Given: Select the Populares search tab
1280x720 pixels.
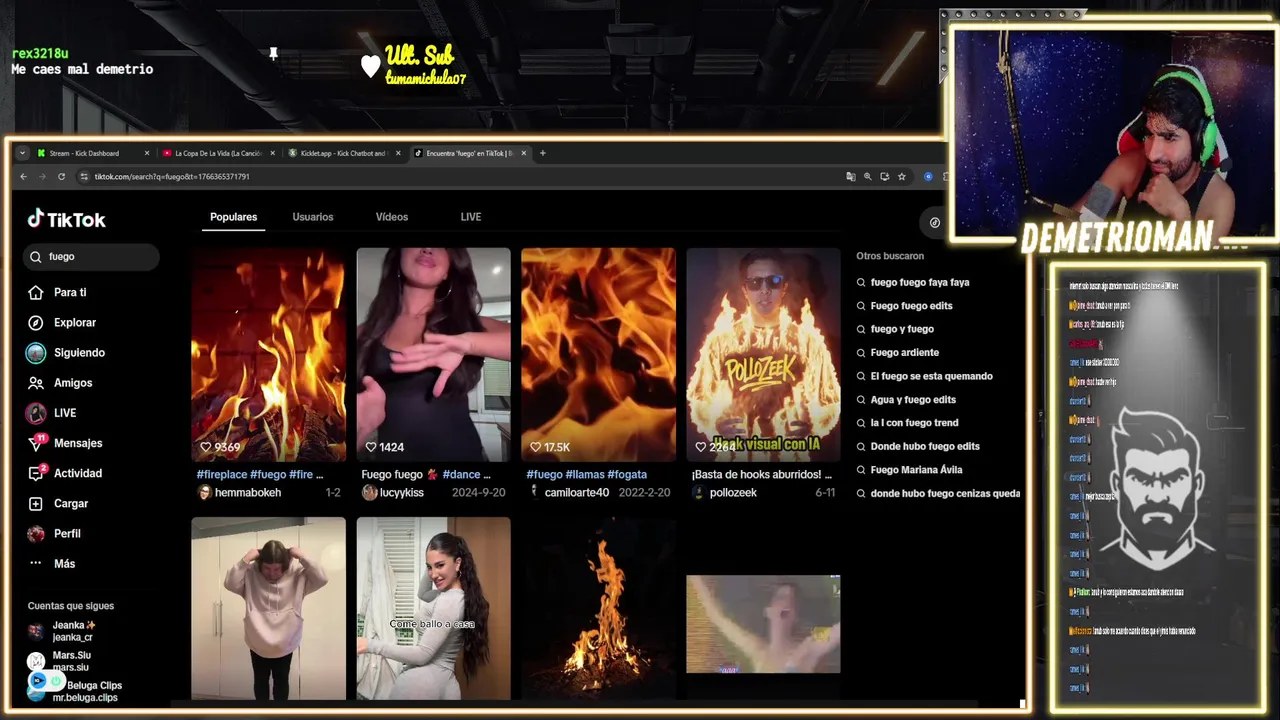Looking at the screenshot, I should [x=233, y=217].
